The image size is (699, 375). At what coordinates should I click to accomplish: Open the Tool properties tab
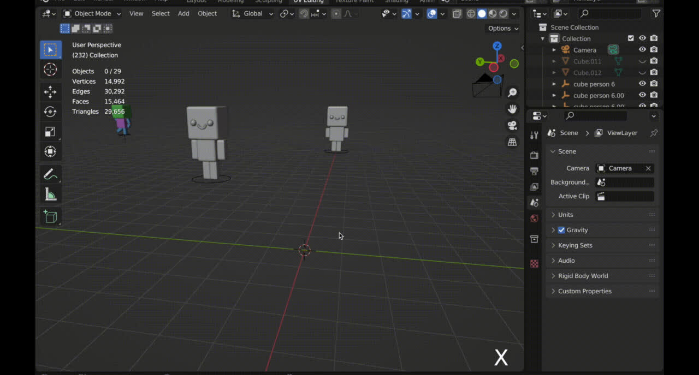coord(534,135)
